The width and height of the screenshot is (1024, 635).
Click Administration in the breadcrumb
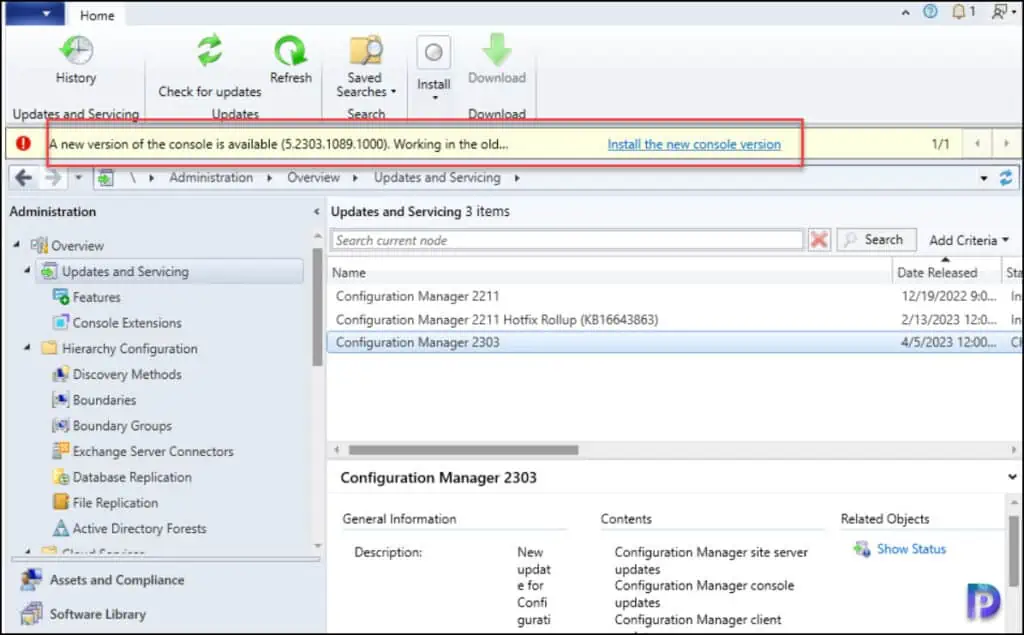click(x=211, y=178)
